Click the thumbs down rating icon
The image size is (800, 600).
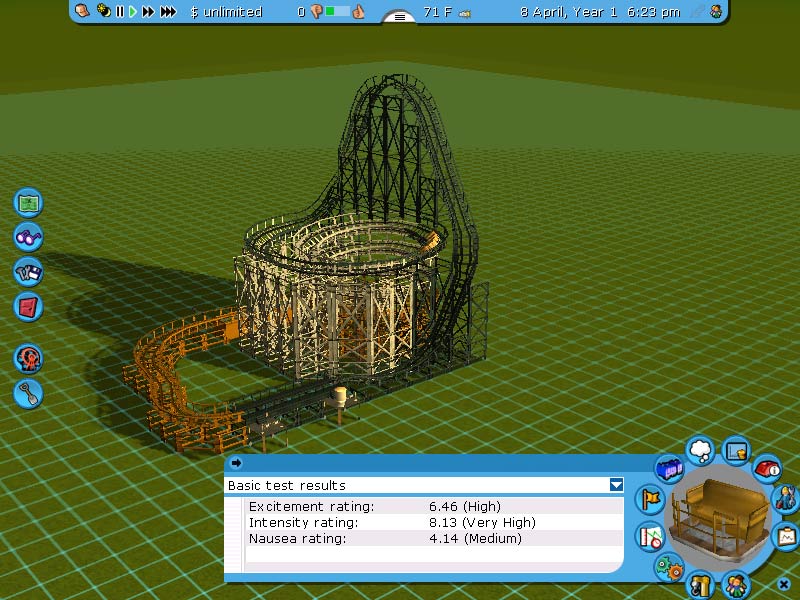tap(316, 11)
